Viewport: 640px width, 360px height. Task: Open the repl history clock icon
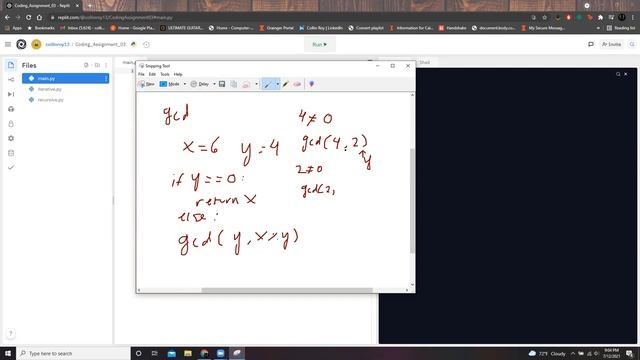point(146,44)
